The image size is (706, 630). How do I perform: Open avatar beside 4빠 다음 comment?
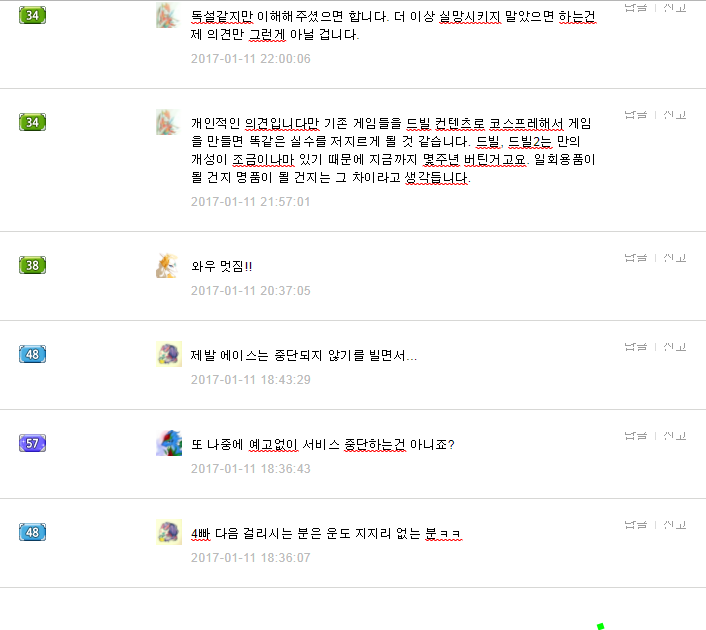pyautogui.click(x=169, y=532)
